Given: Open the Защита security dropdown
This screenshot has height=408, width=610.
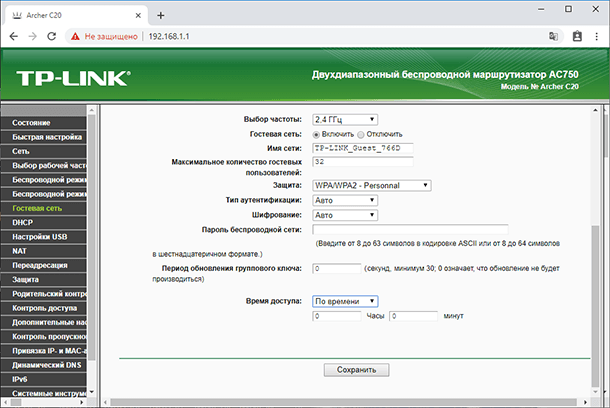Looking at the screenshot, I should 372,186.
